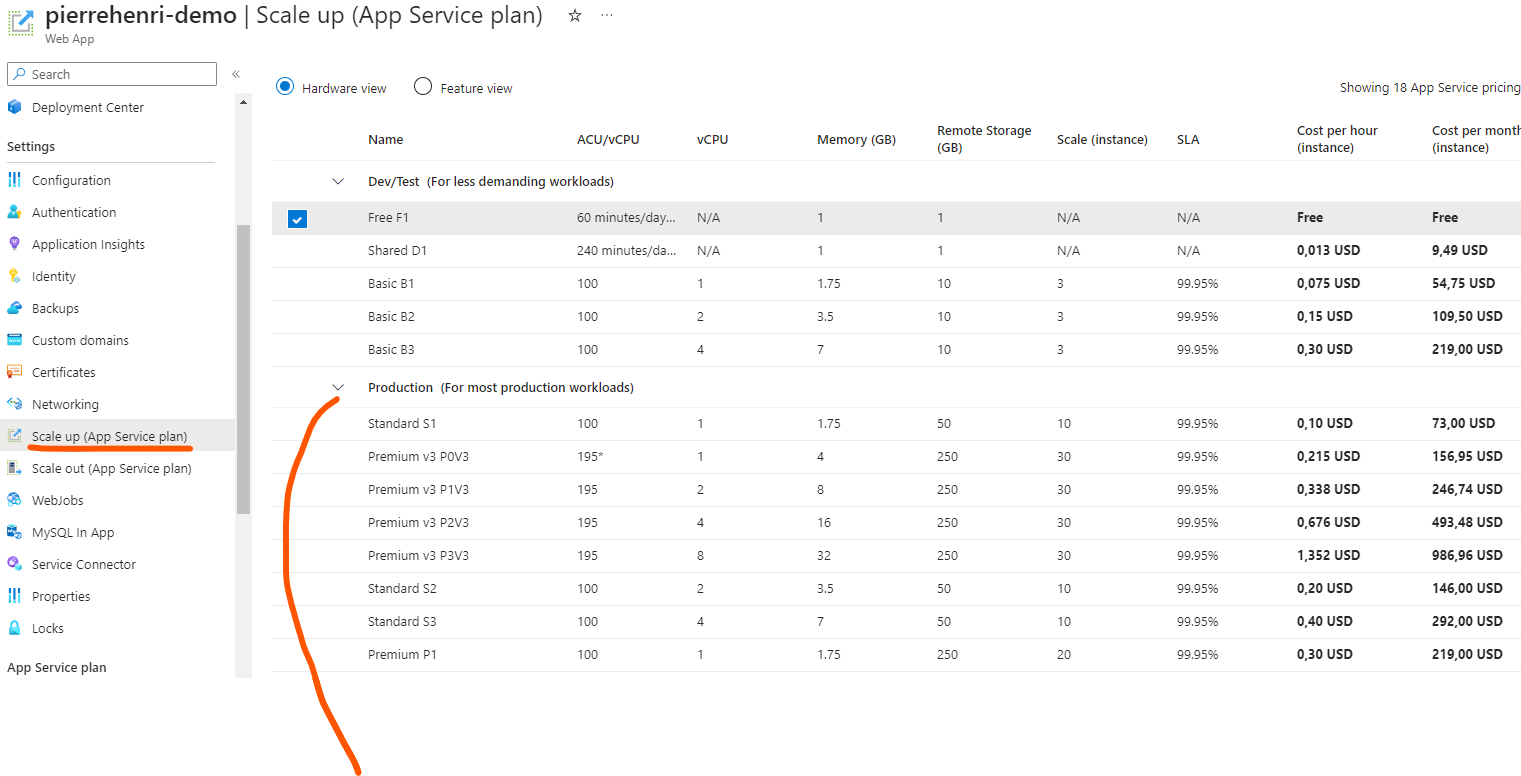Click the Custom domains icon
Image resolution: width=1521 pixels, height=776 pixels.
tap(14, 340)
